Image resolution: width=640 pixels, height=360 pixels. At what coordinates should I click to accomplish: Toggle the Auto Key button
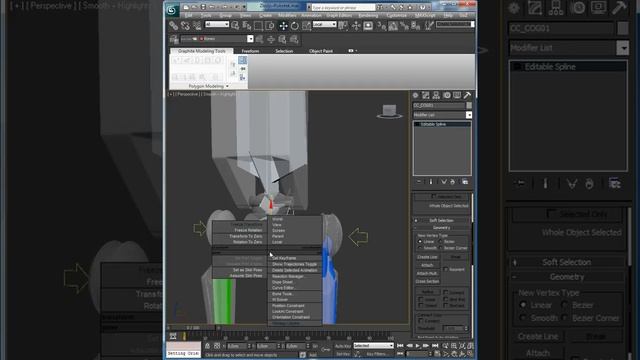click(x=342, y=346)
